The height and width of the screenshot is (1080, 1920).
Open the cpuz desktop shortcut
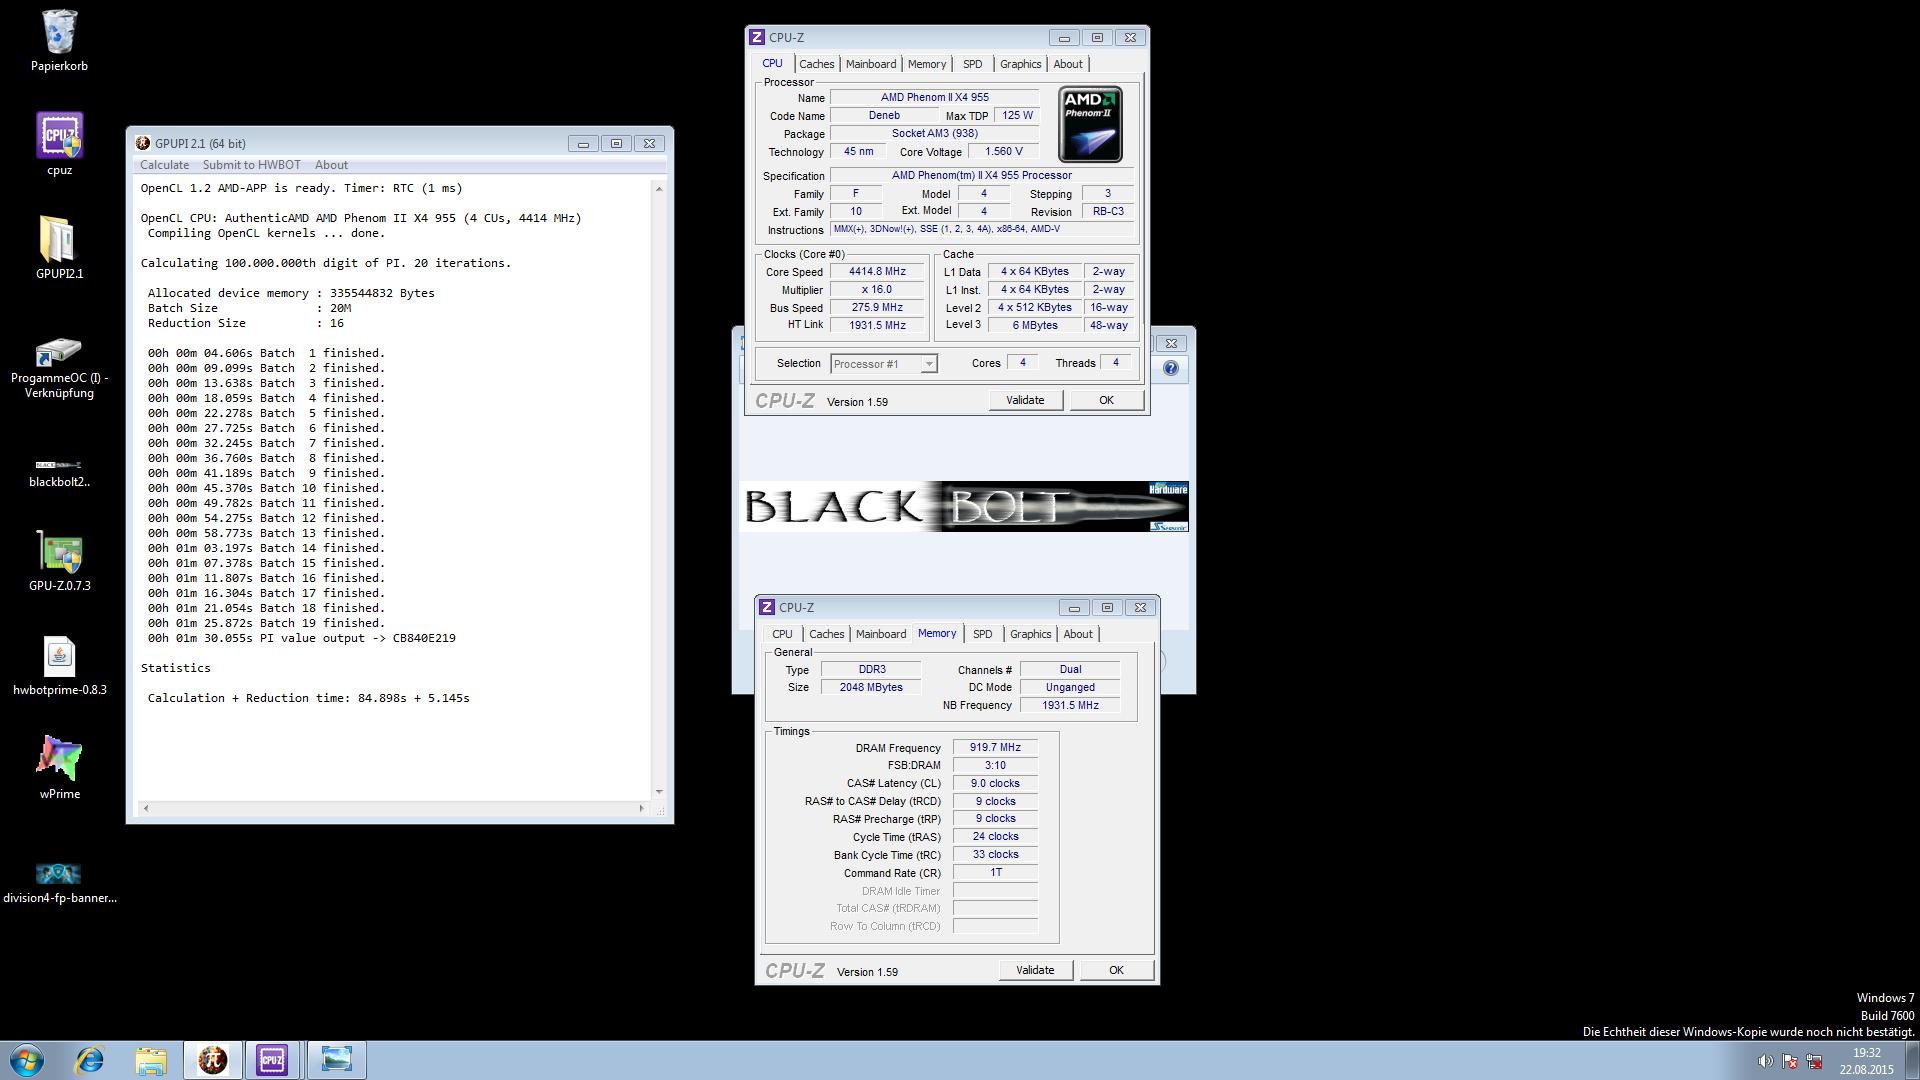[x=59, y=144]
